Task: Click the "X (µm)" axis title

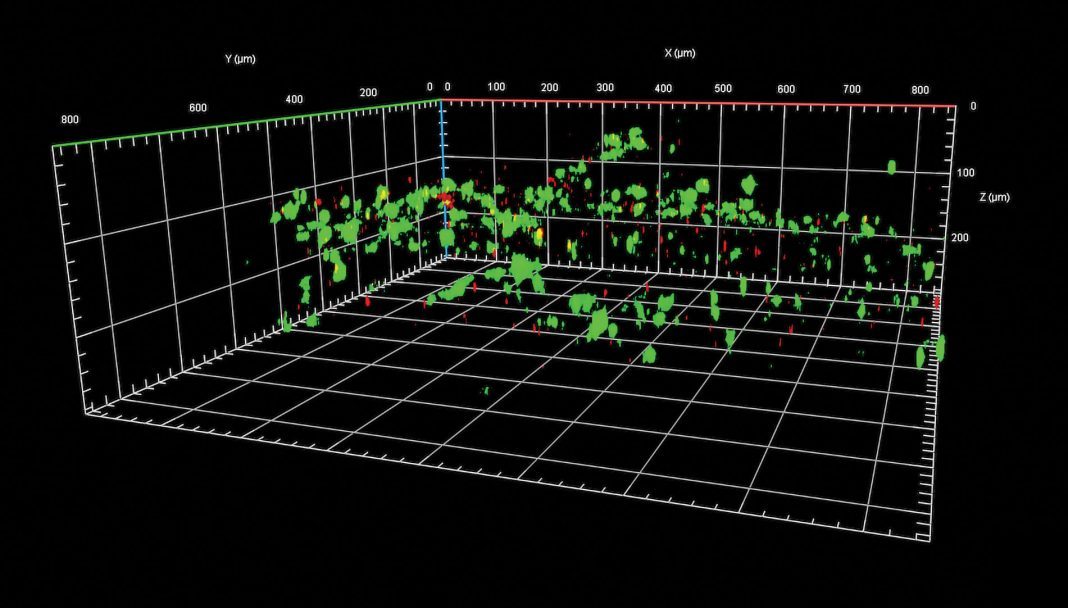Action: pyautogui.click(x=680, y=52)
